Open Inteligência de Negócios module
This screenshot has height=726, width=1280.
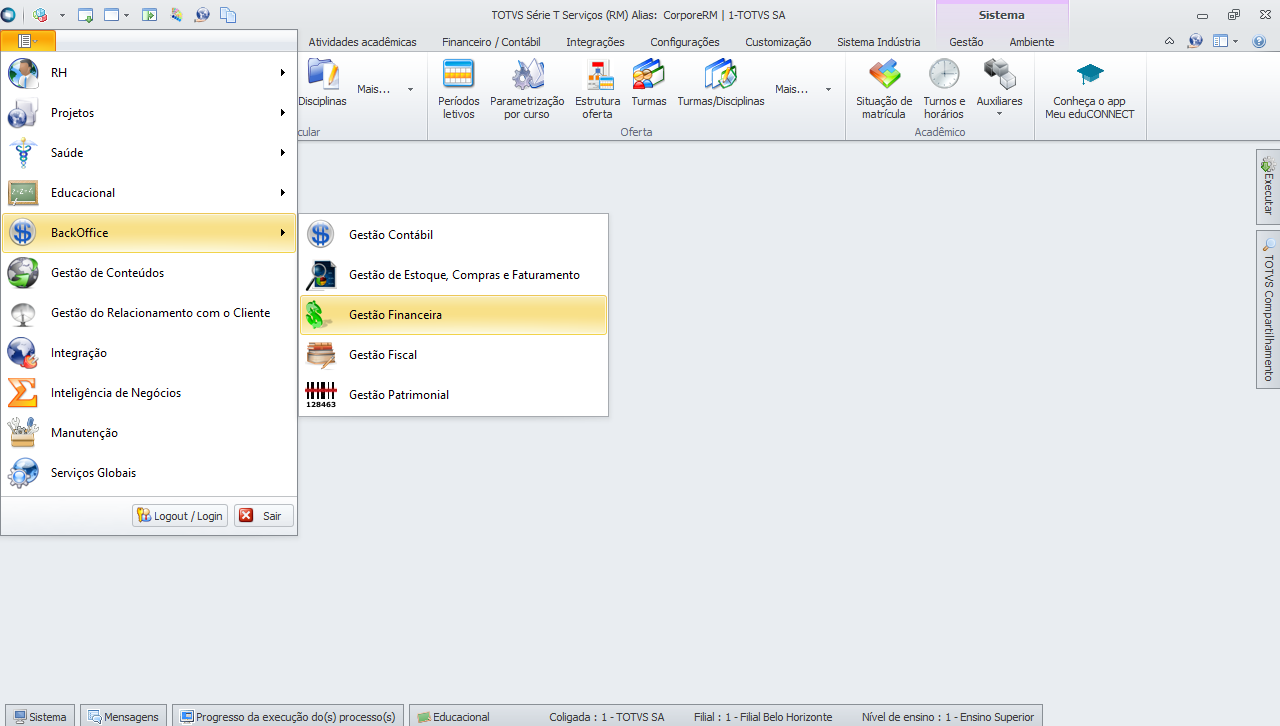click(148, 393)
